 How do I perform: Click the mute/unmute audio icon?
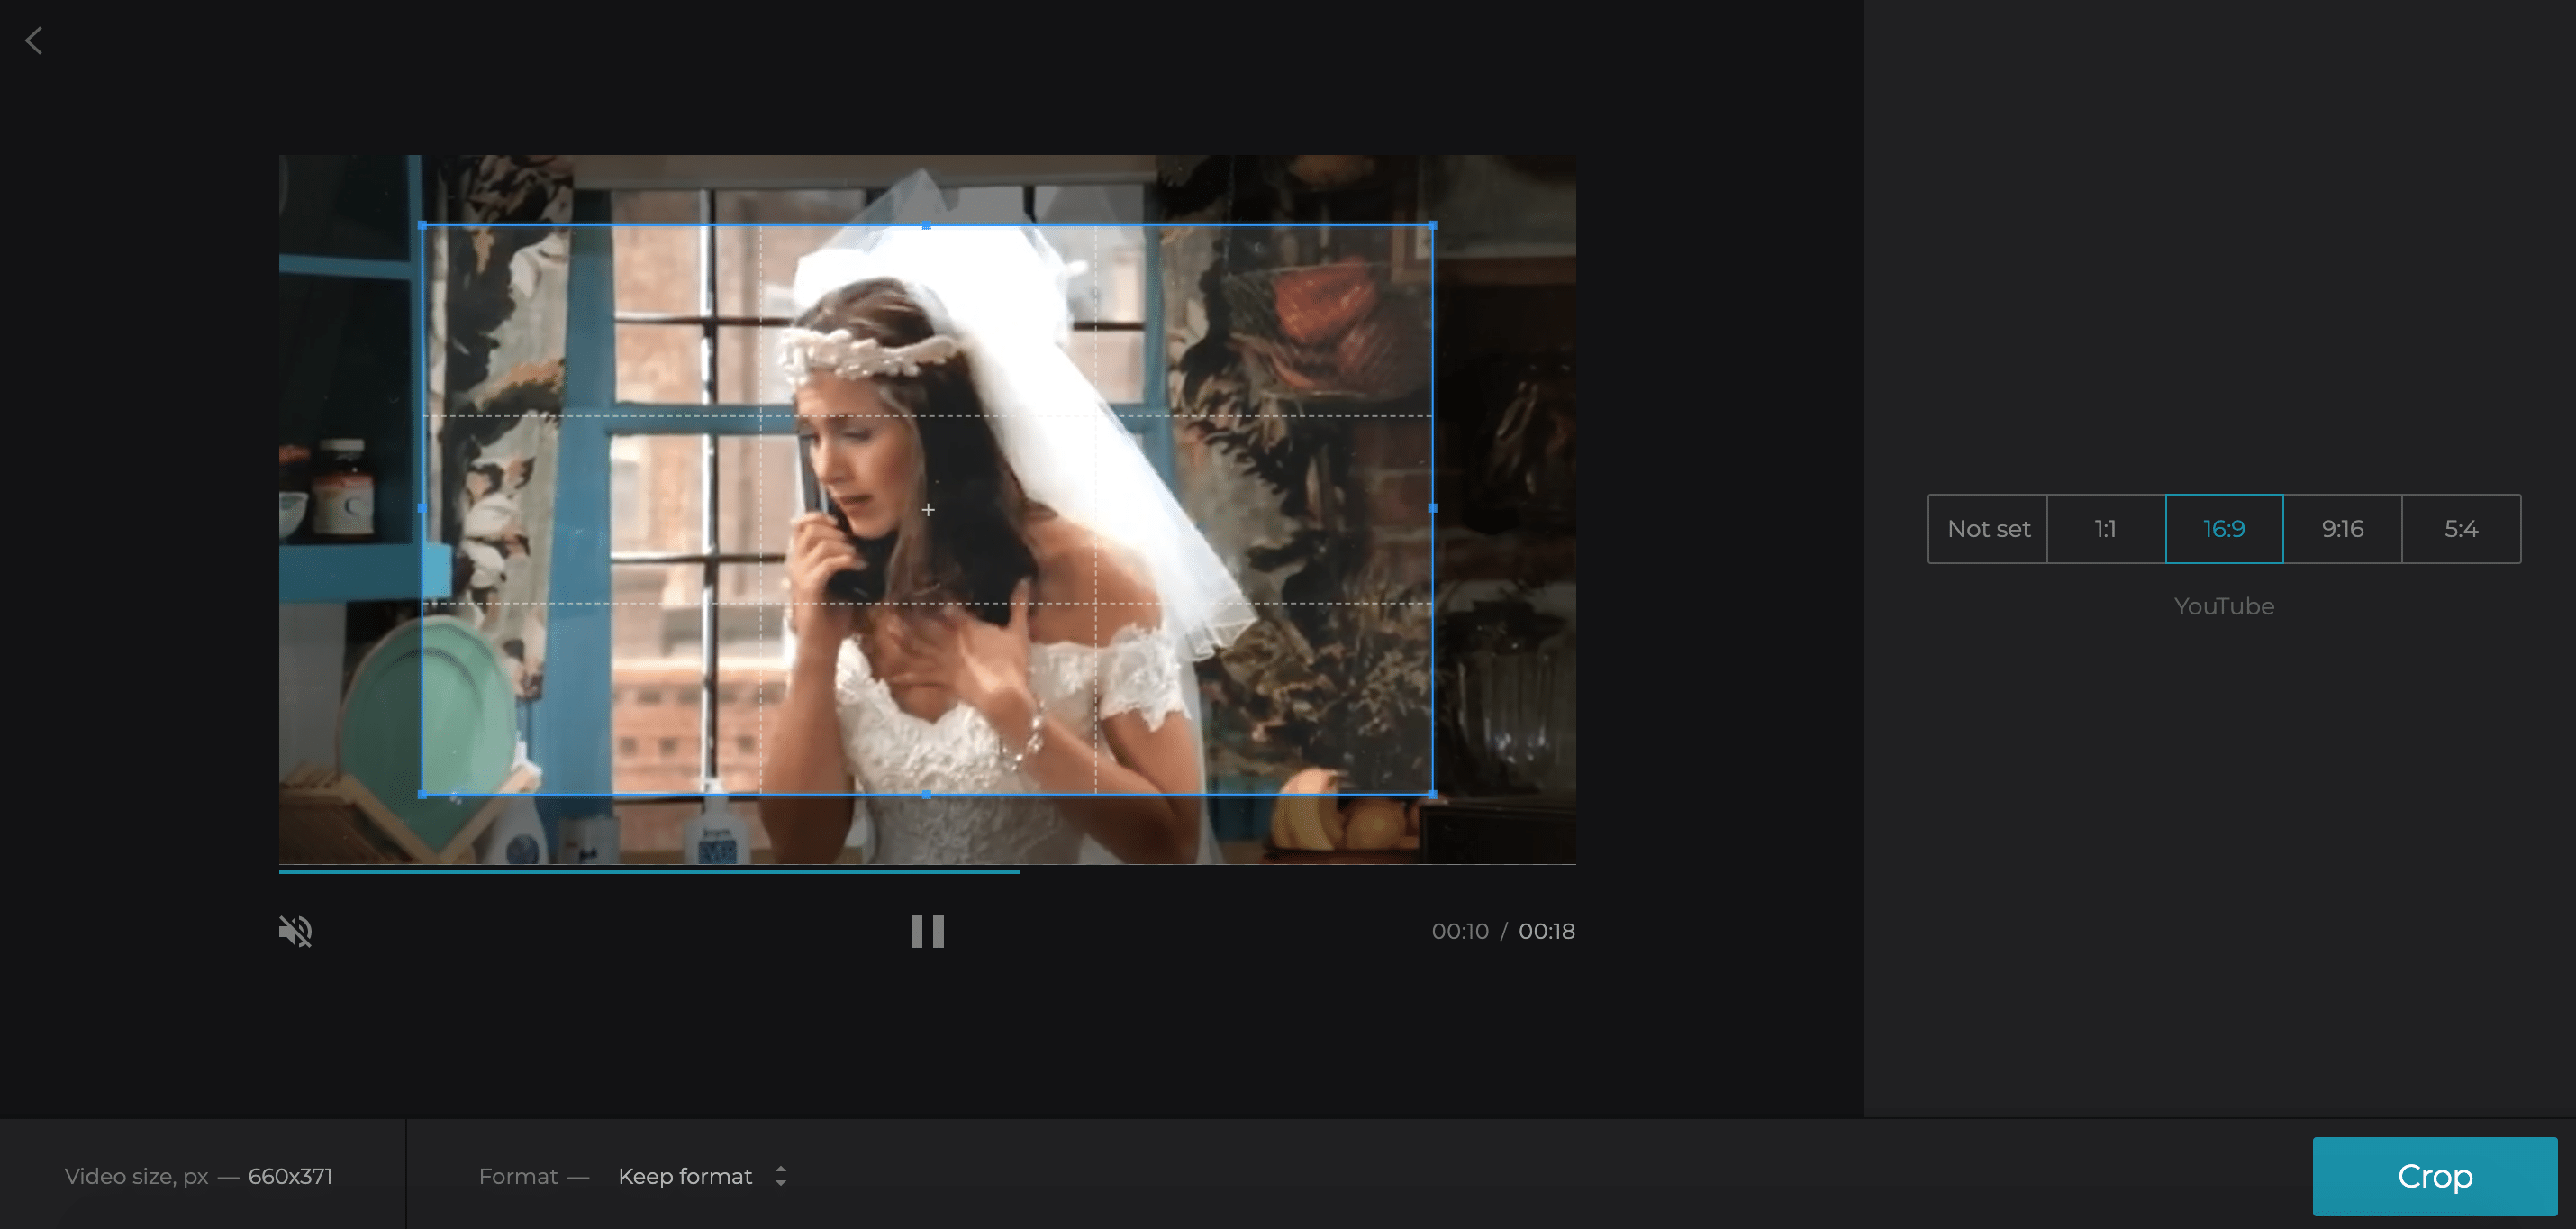point(295,932)
